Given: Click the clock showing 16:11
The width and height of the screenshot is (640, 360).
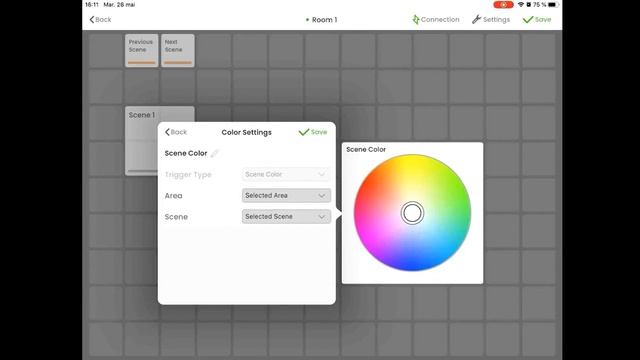Looking at the screenshot, I should (92, 4).
